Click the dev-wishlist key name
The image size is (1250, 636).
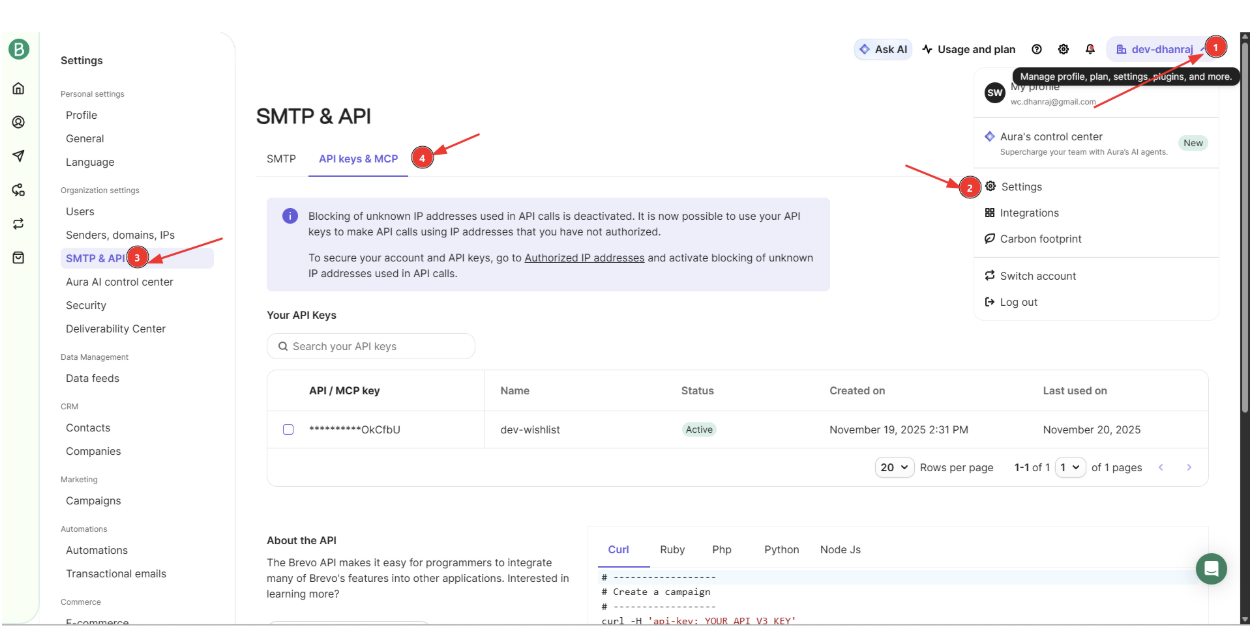click(528, 430)
